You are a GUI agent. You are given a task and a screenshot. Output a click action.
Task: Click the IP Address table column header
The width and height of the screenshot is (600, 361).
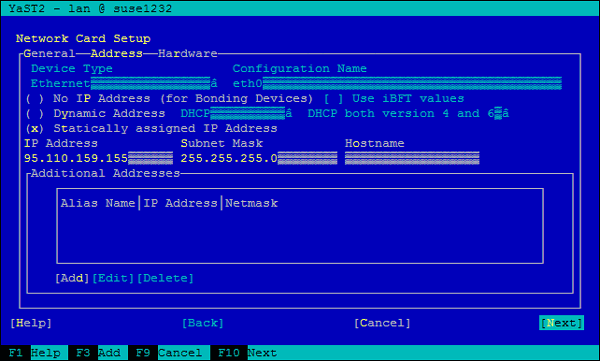(180, 203)
